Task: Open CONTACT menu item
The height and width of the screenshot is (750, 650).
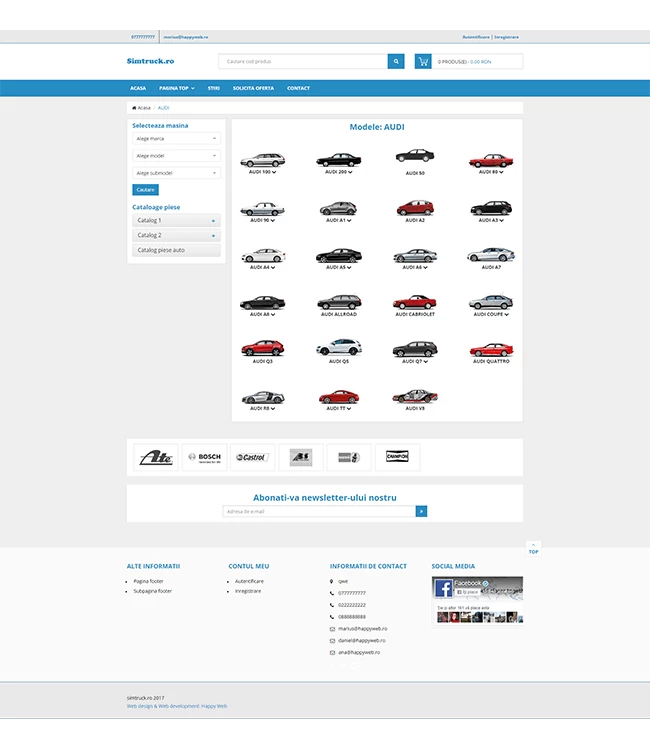Action: click(x=298, y=88)
